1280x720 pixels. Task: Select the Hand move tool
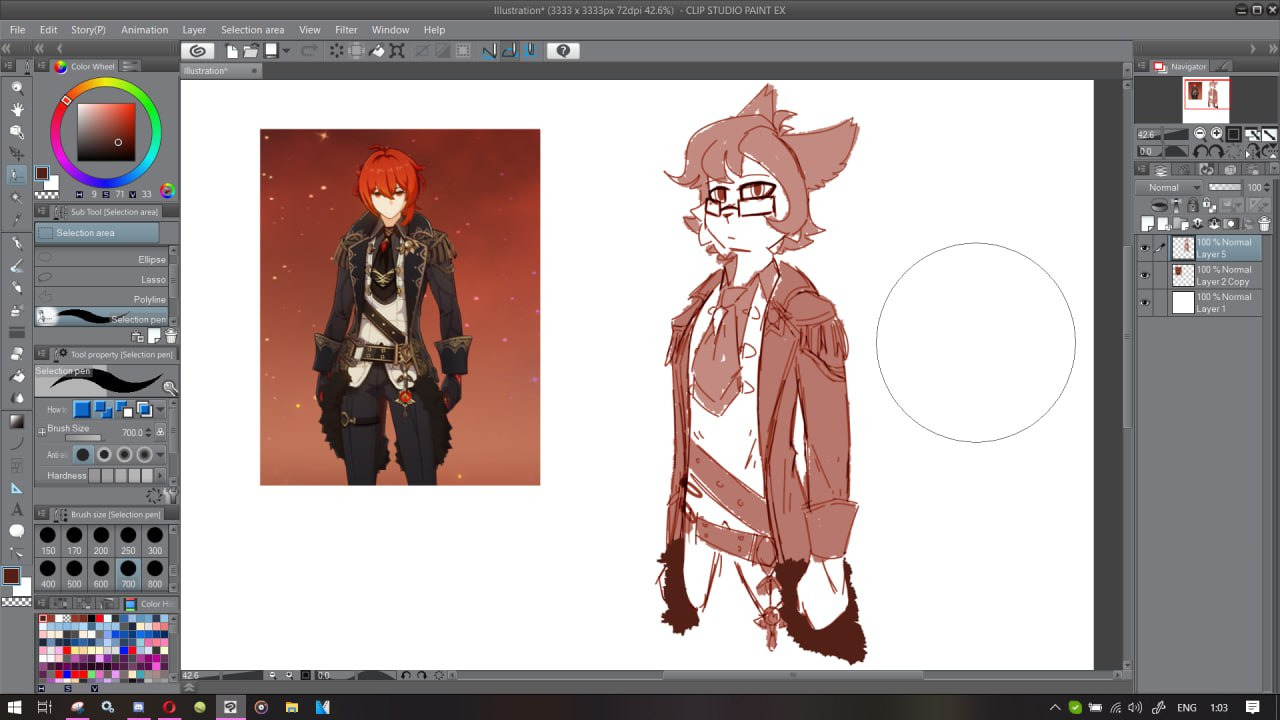(17, 109)
